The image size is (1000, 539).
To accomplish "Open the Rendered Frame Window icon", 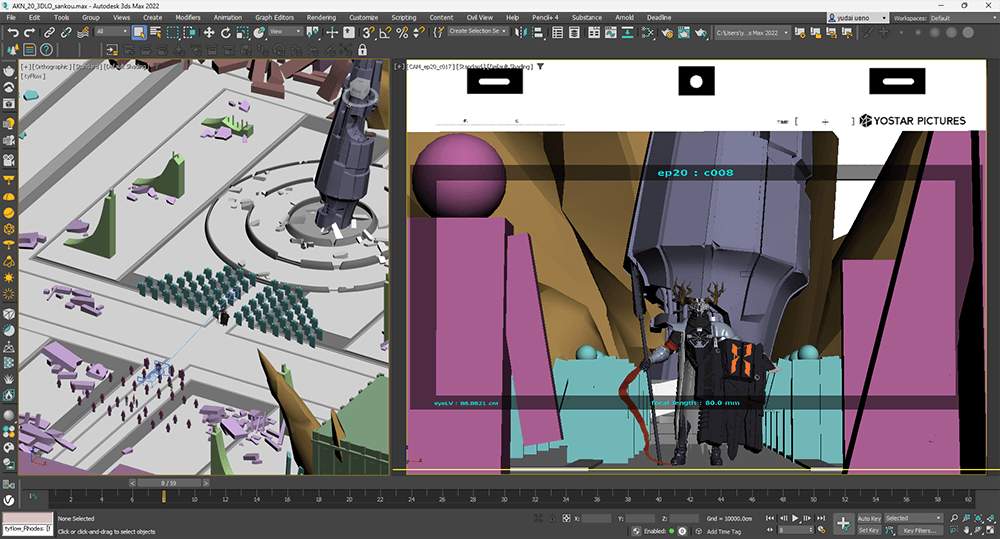I will (684, 32).
